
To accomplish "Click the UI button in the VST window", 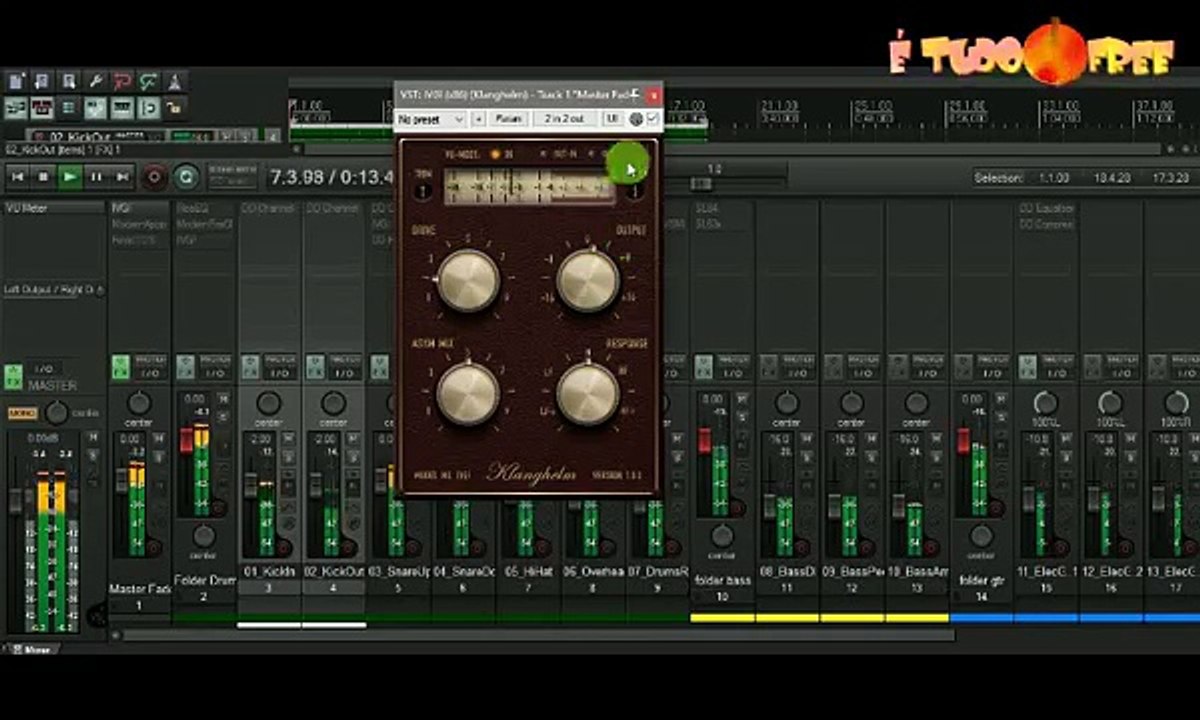I will tap(612, 119).
